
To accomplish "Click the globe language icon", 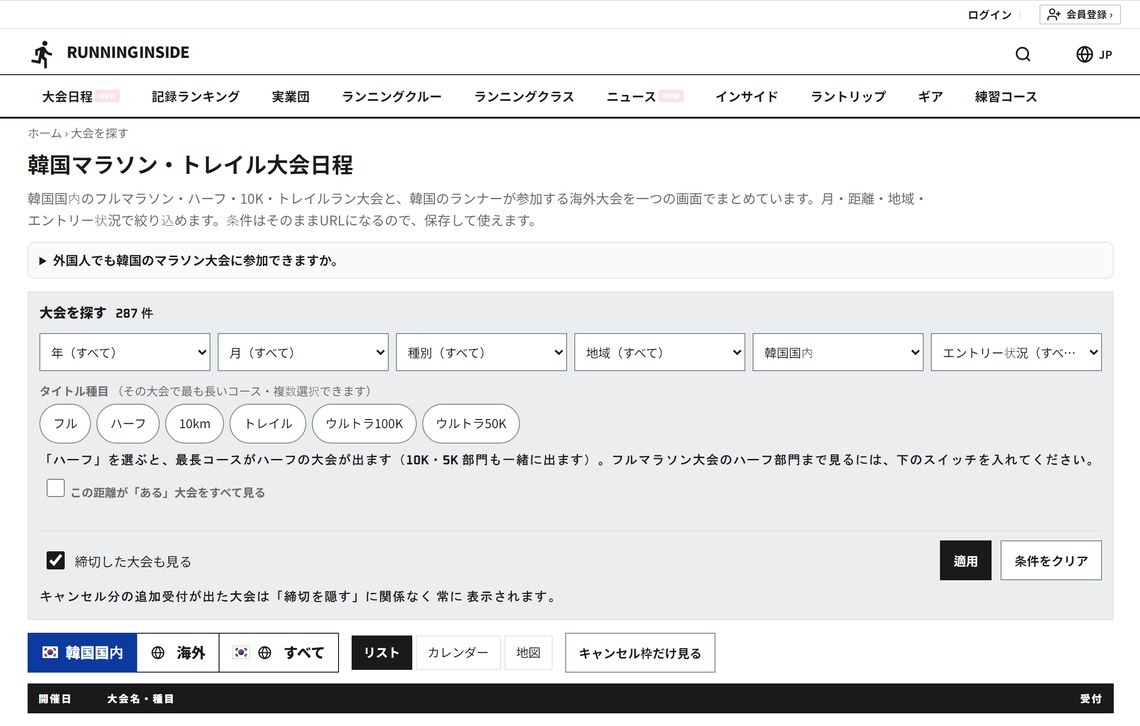I will click(1084, 54).
